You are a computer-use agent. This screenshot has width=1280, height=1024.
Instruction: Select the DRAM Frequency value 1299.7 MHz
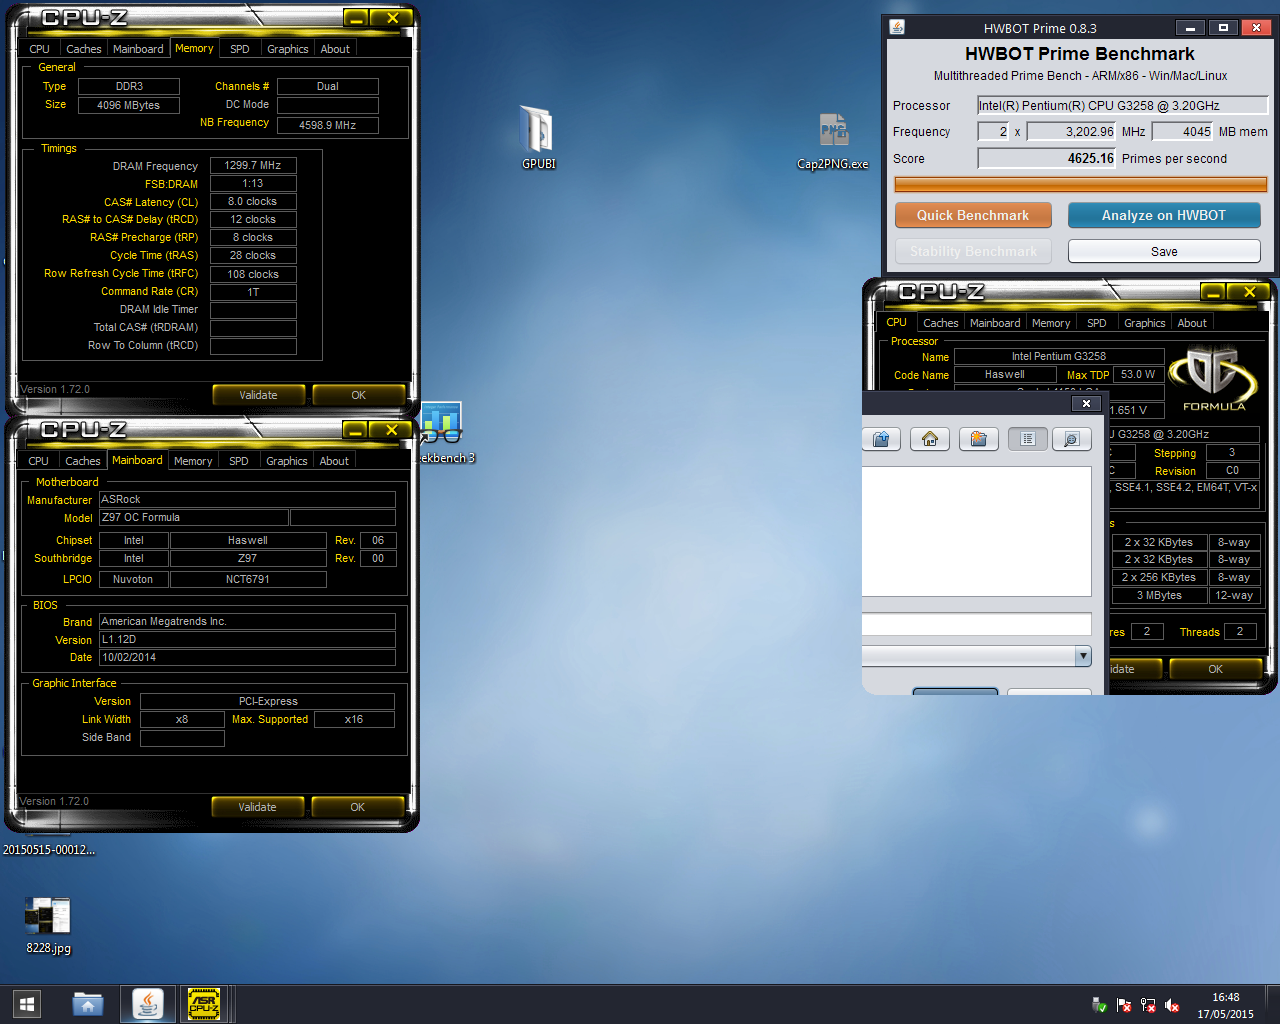click(253, 165)
